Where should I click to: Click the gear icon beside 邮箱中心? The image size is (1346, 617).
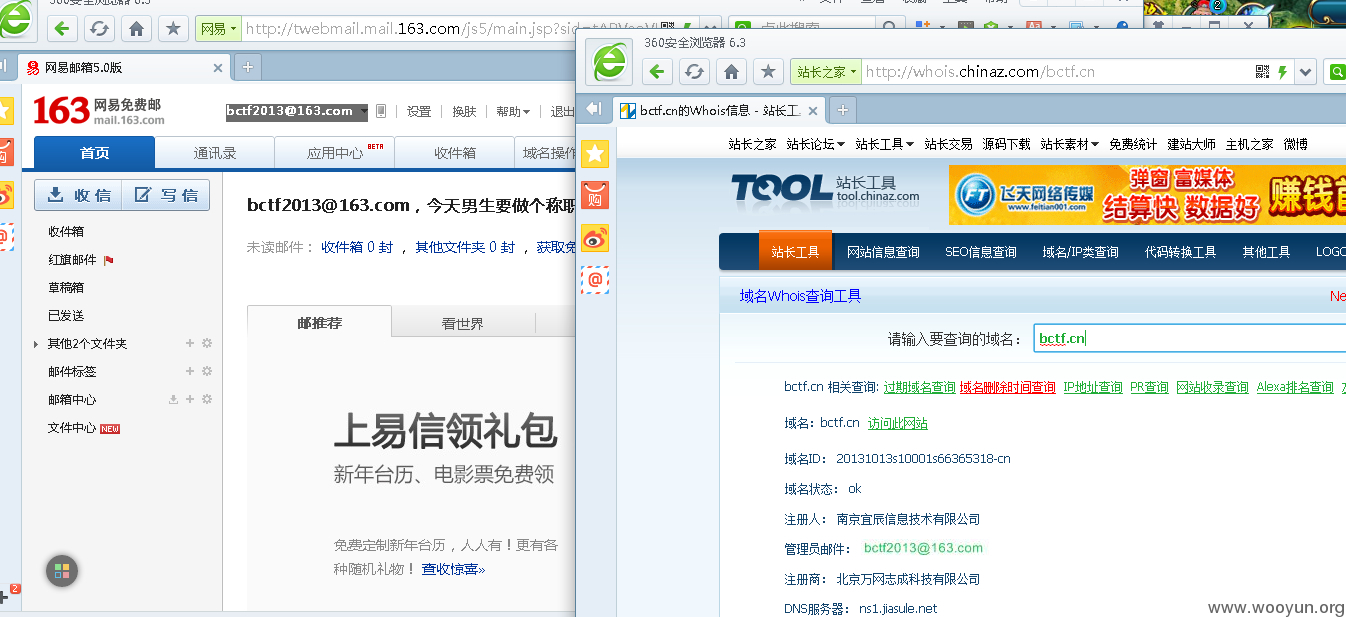pyautogui.click(x=207, y=399)
